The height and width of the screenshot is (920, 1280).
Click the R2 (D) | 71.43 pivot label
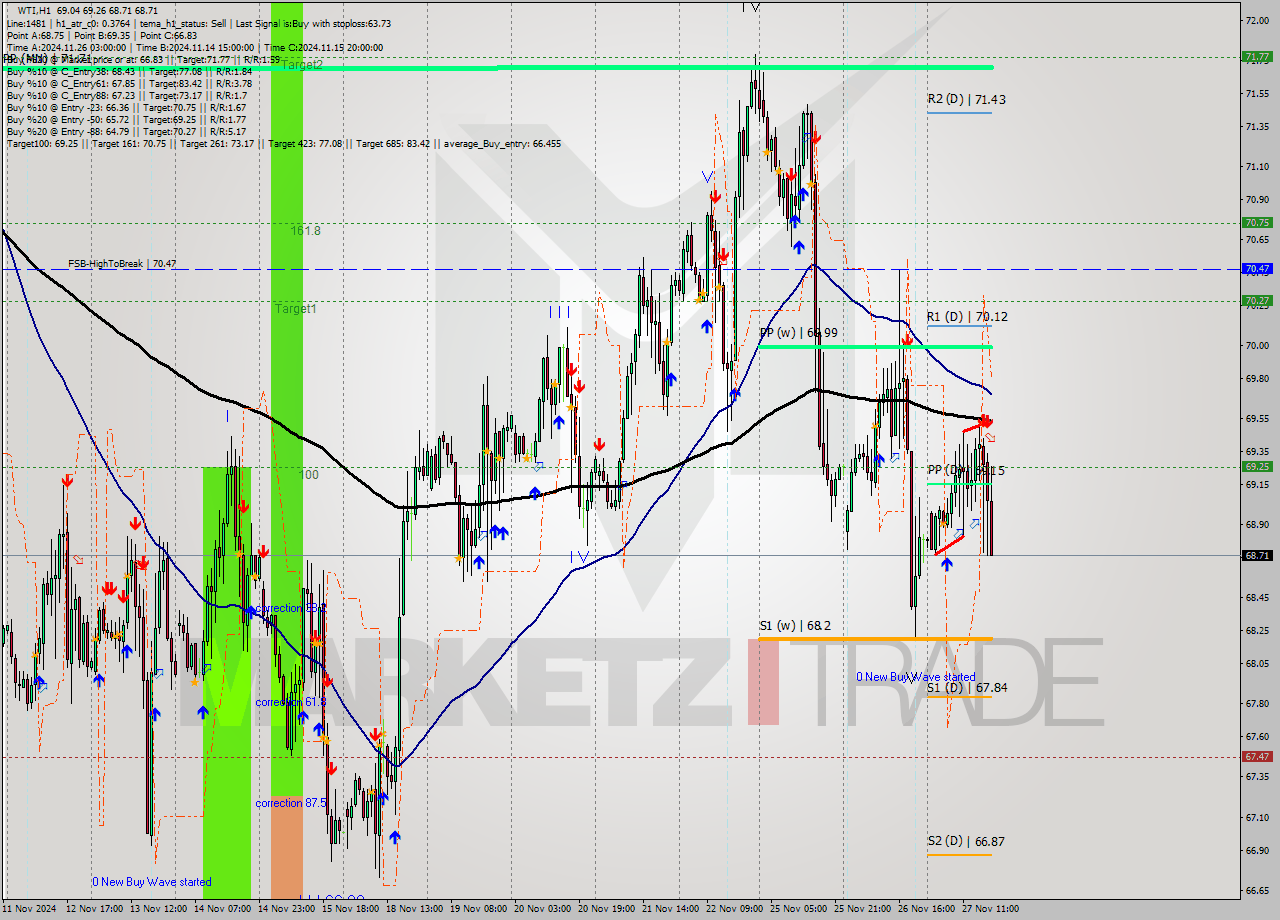tap(966, 99)
